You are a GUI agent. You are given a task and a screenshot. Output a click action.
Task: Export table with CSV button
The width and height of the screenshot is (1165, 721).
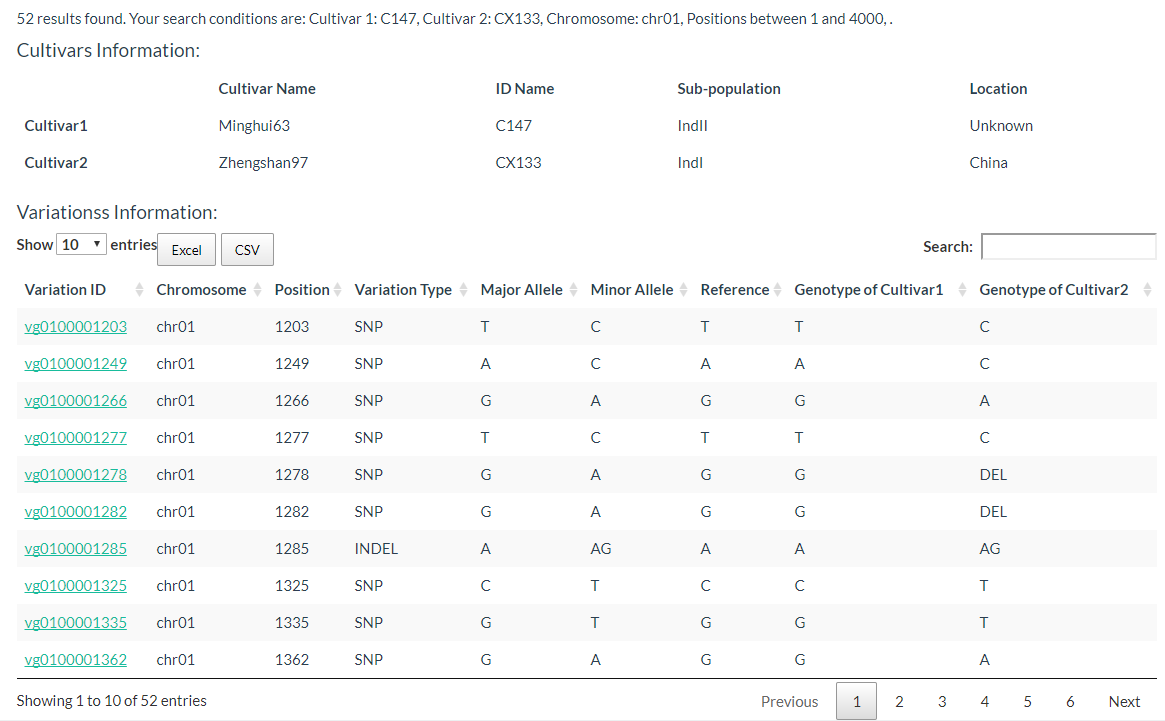click(247, 250)
